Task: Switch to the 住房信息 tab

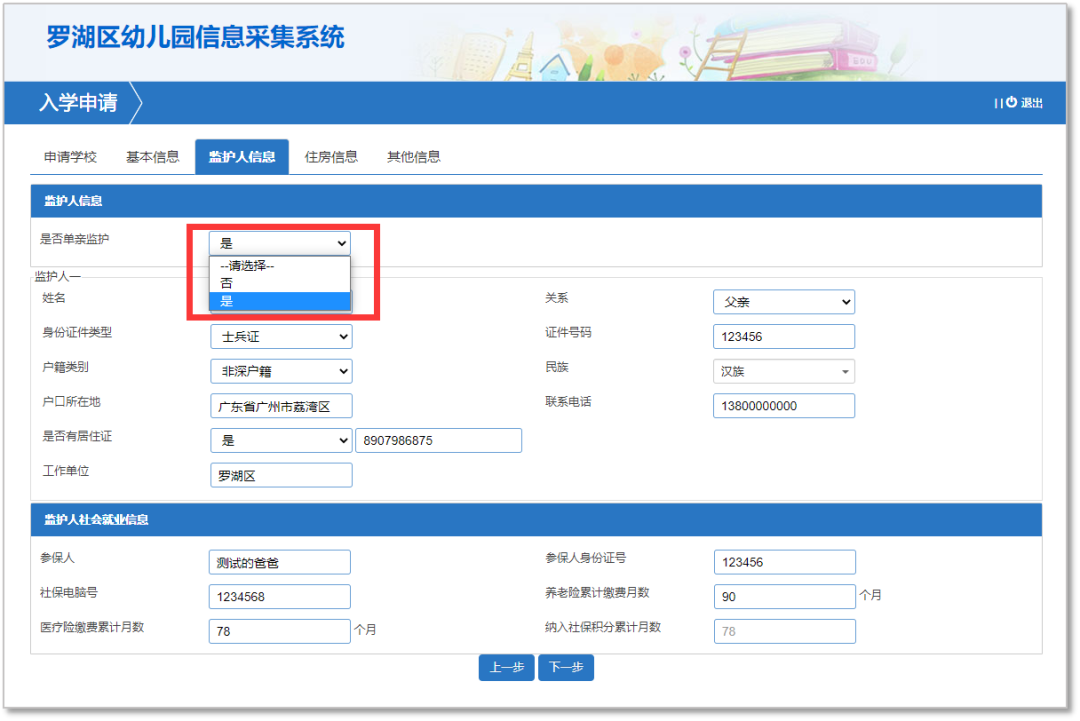Action: (332, 156)
